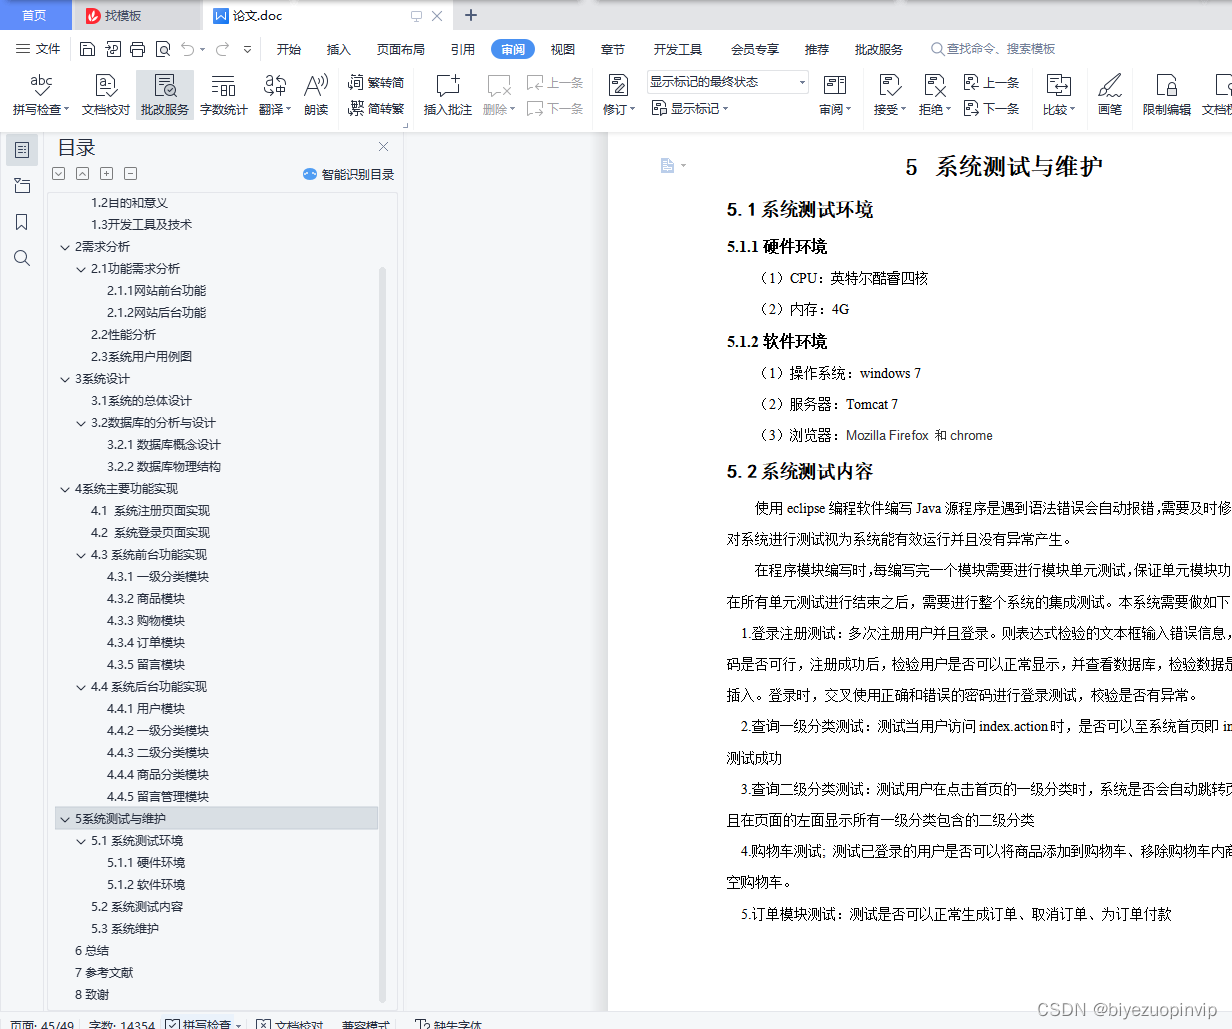Click the page document icon beside heading
Image resolution: width=1232 pixels, height=1029 pixels.
[667, 166]
